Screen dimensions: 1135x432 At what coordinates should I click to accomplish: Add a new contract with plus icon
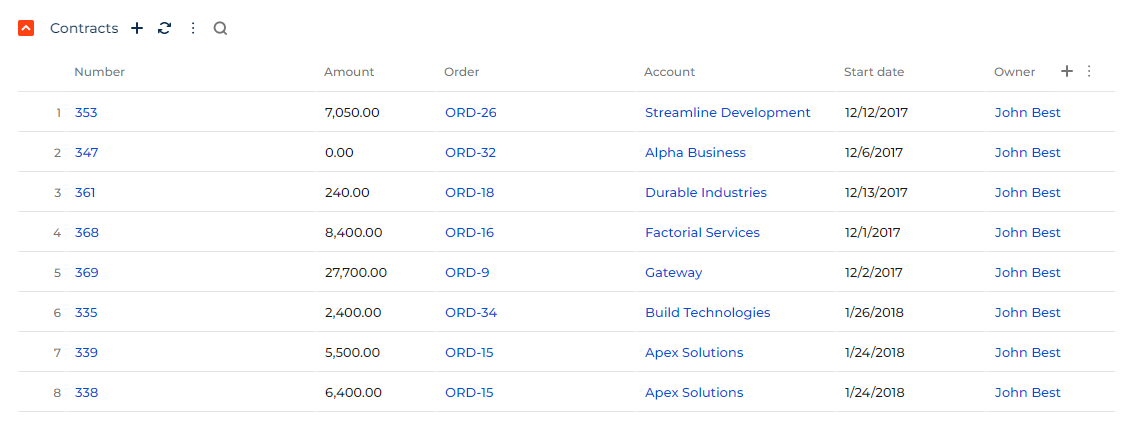click(x=137, y=28)
